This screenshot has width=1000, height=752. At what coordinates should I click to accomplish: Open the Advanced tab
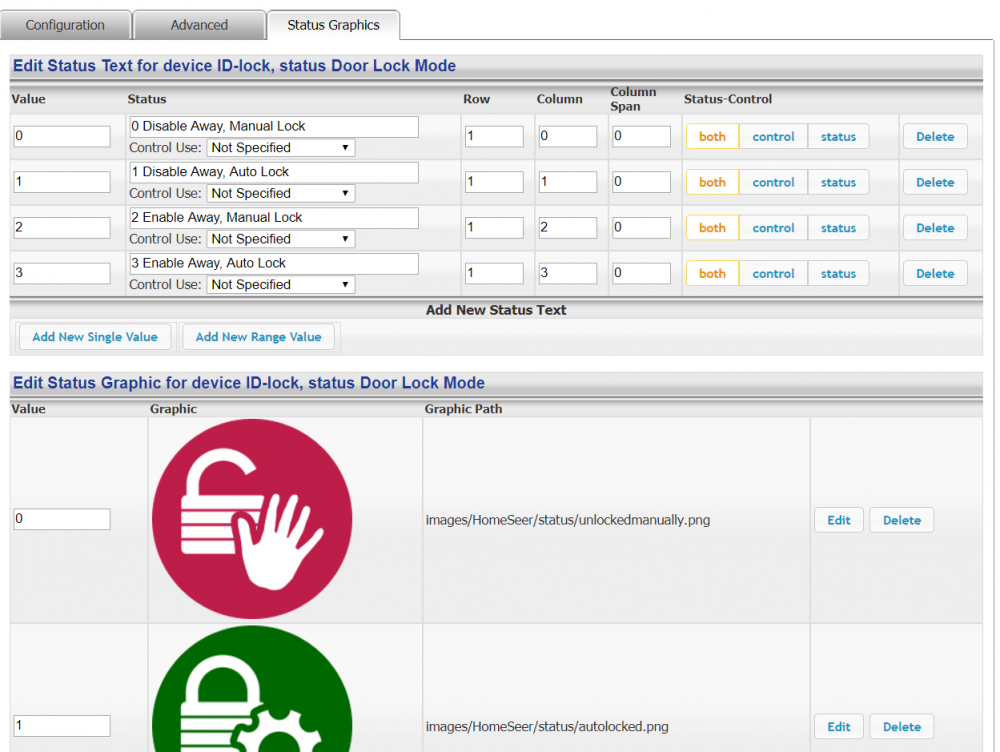(x=199, y=25)
